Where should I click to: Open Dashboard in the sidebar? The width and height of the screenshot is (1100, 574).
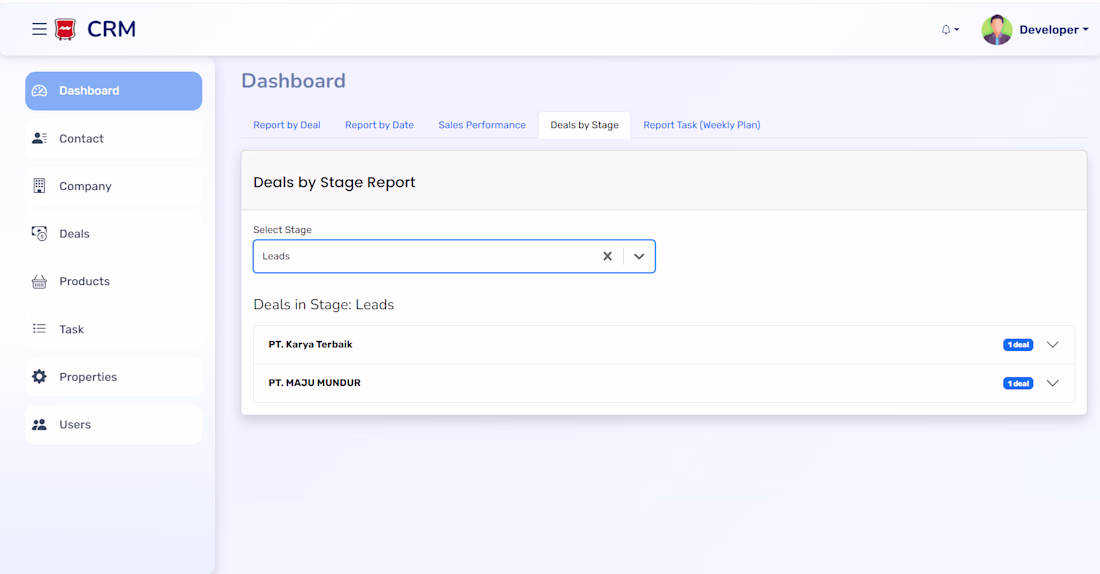click(114, 91)
